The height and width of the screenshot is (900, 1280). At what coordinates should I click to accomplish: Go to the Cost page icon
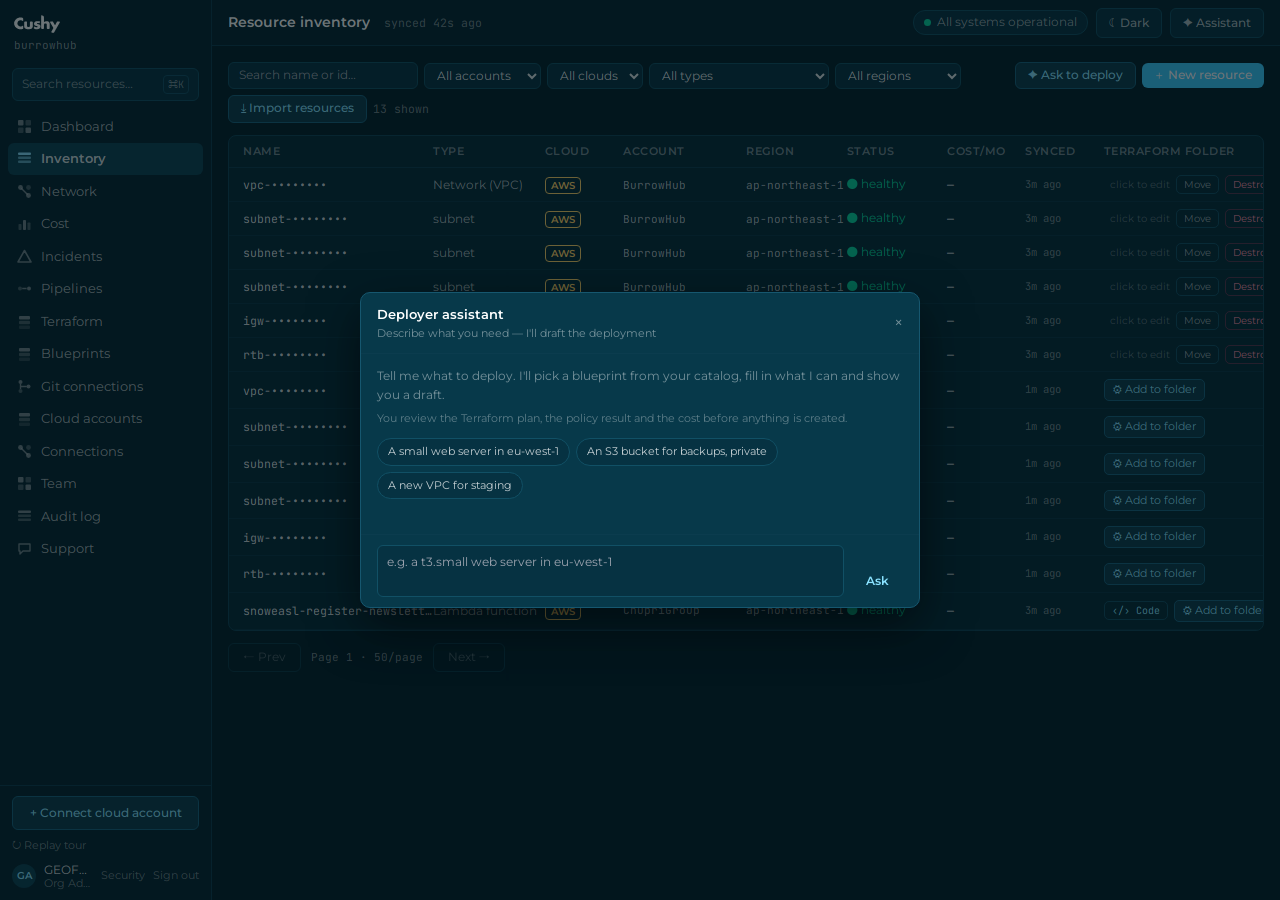pos(24,224)
